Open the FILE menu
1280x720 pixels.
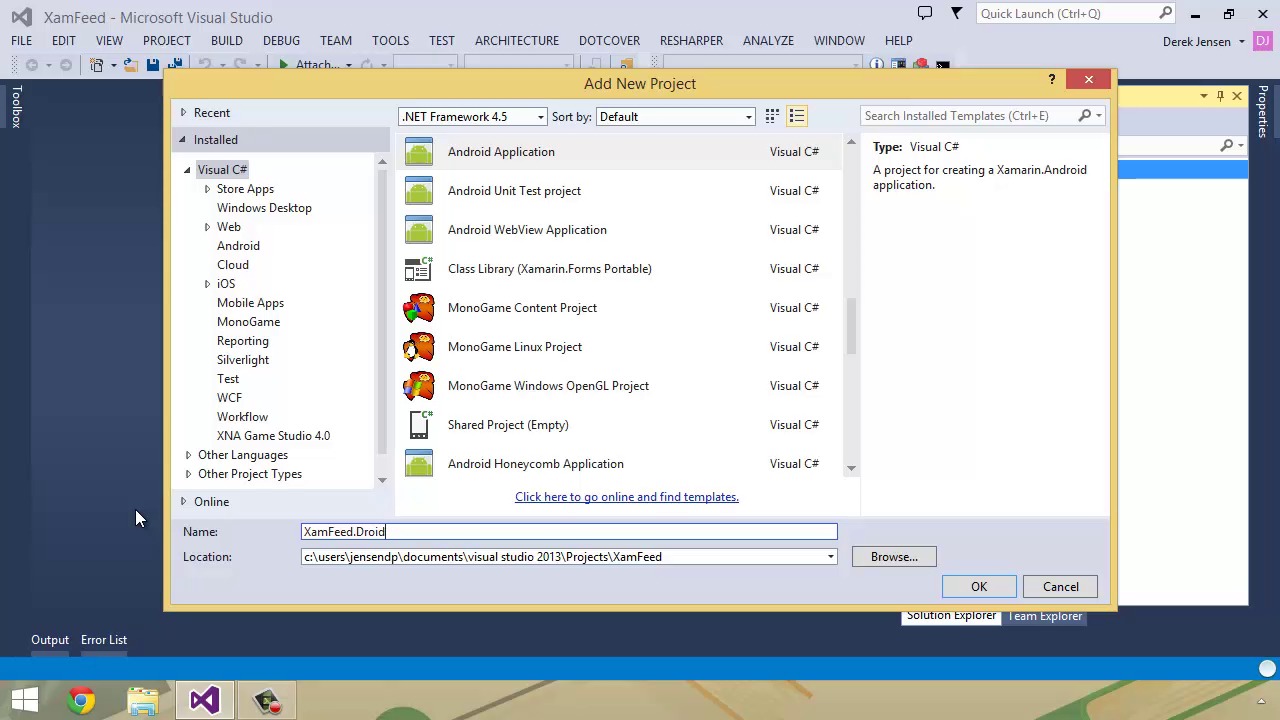coord(21,41)
